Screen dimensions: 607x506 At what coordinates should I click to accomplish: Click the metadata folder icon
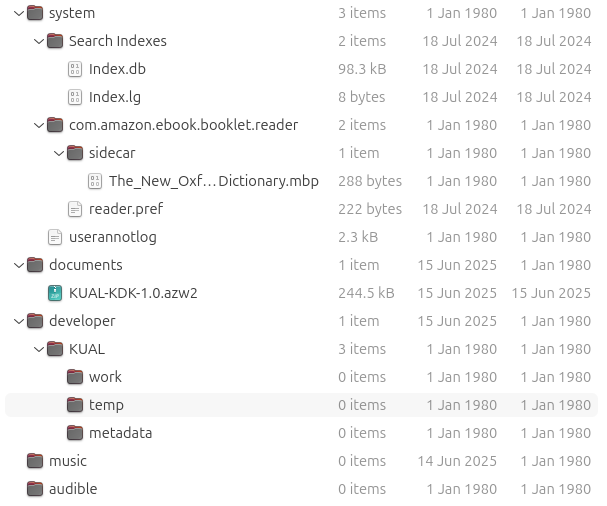point(75,433)
